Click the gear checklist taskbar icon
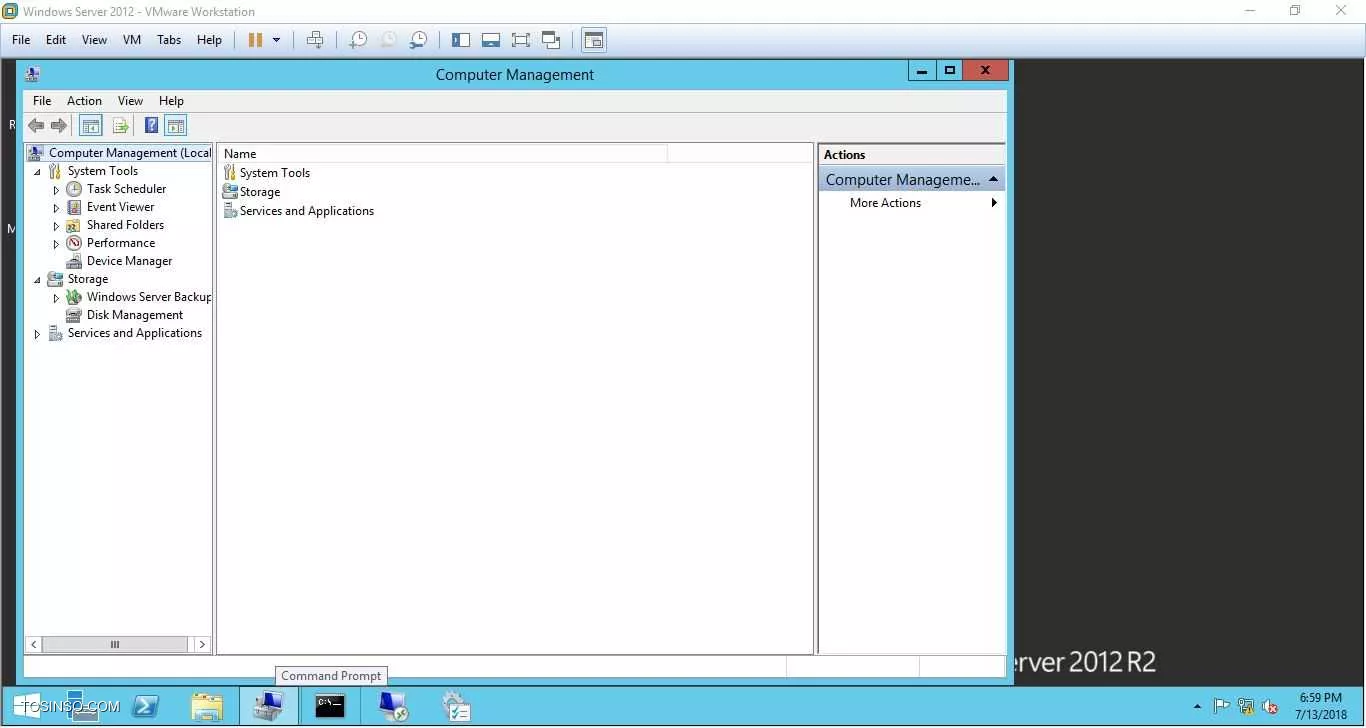This screenshot has height=728, width=1366. click(456, 706)
